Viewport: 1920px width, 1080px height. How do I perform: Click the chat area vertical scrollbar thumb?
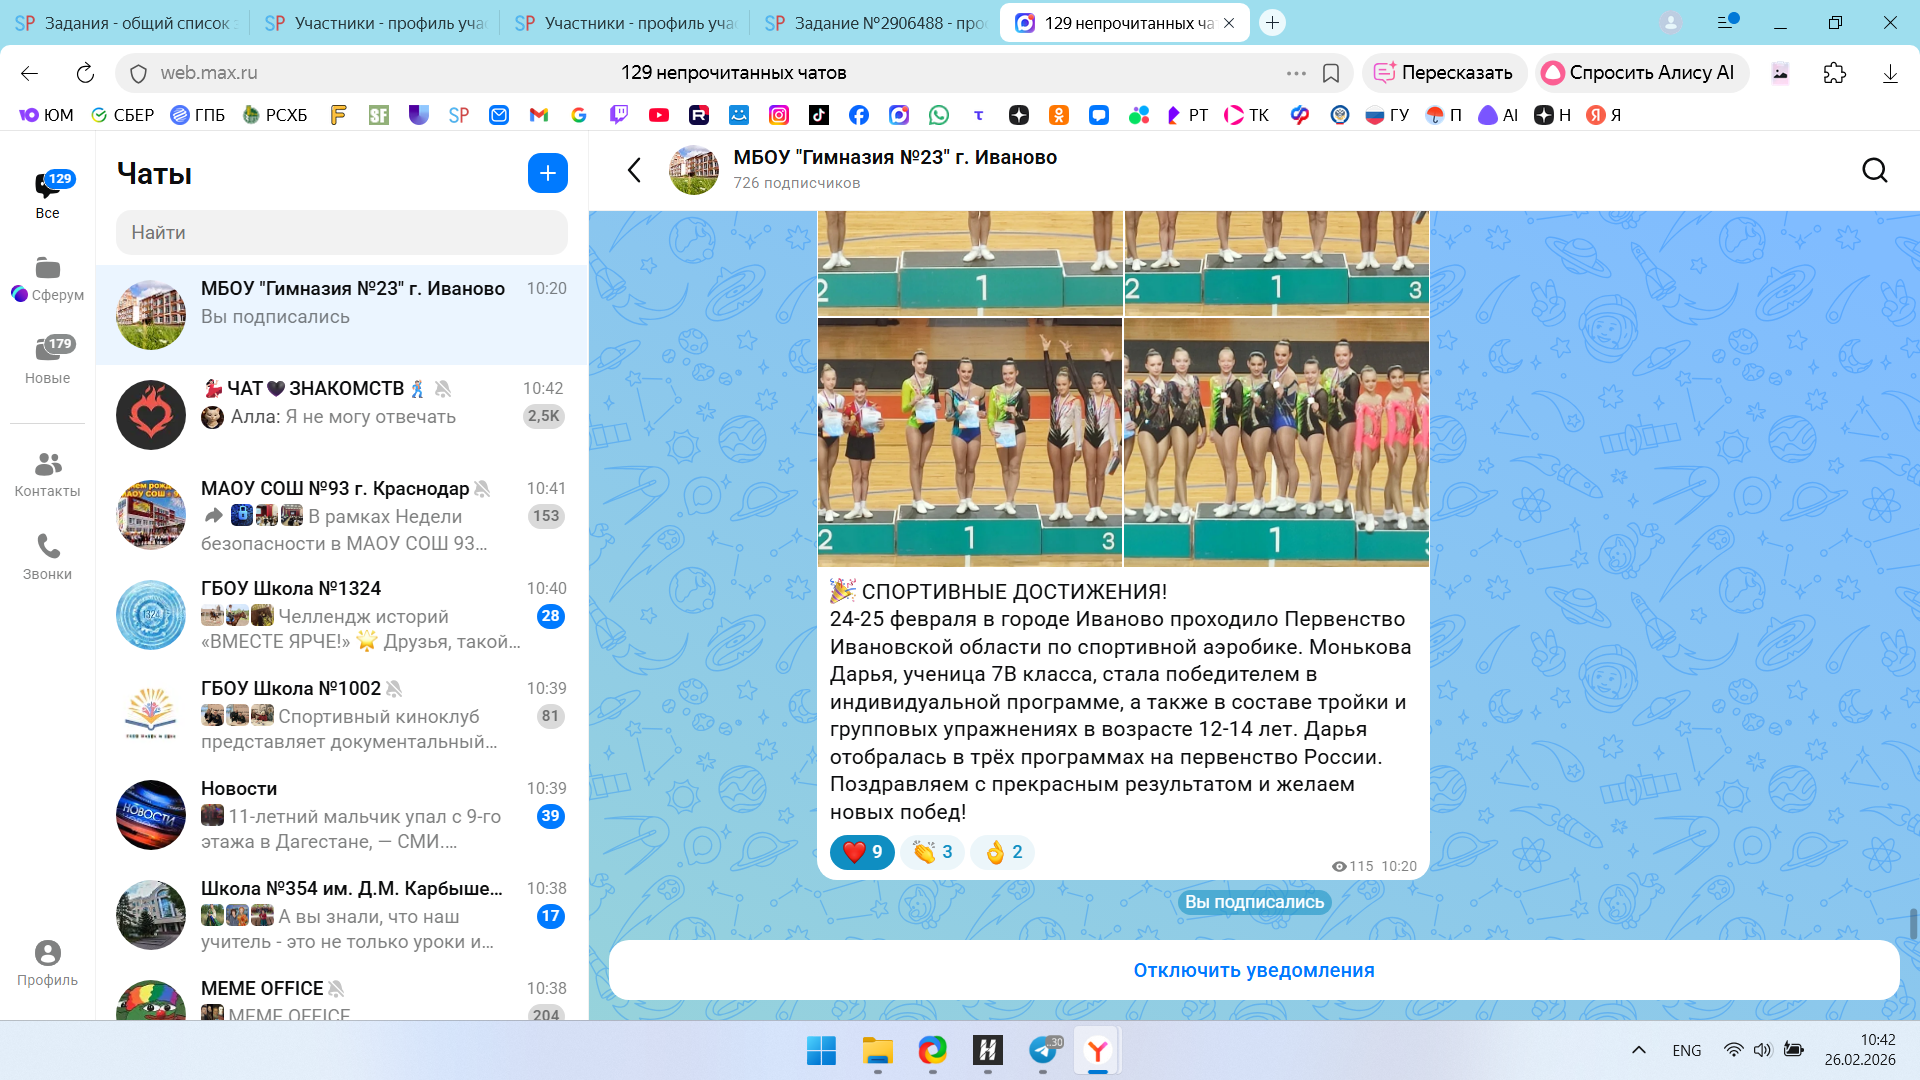coord(1913,924)
